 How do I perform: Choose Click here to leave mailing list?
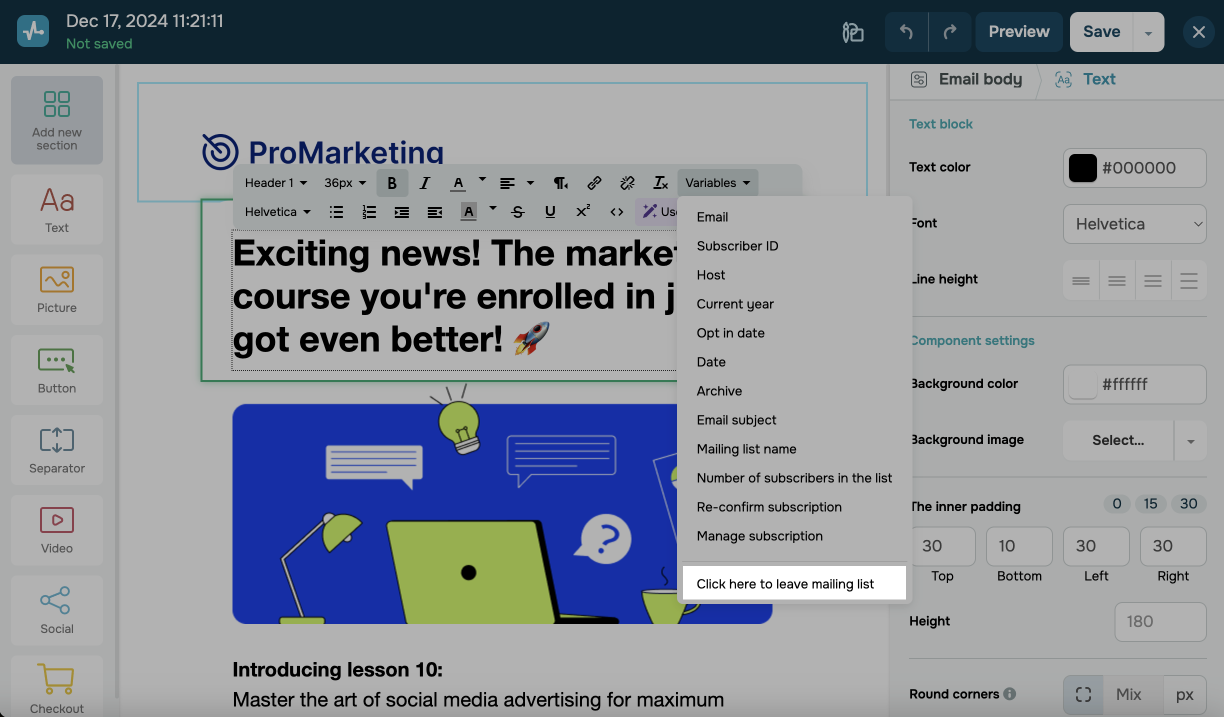(x=794, y=584)
